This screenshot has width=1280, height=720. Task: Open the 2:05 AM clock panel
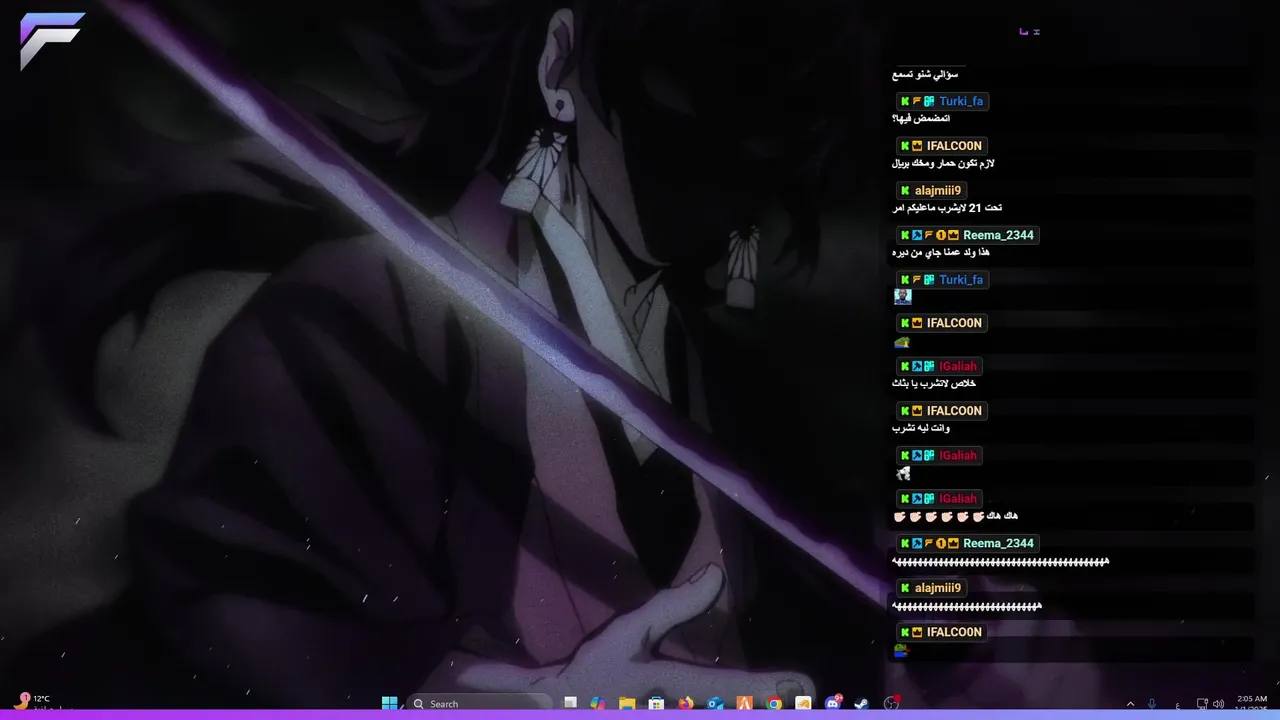[x=1252, y=704]
